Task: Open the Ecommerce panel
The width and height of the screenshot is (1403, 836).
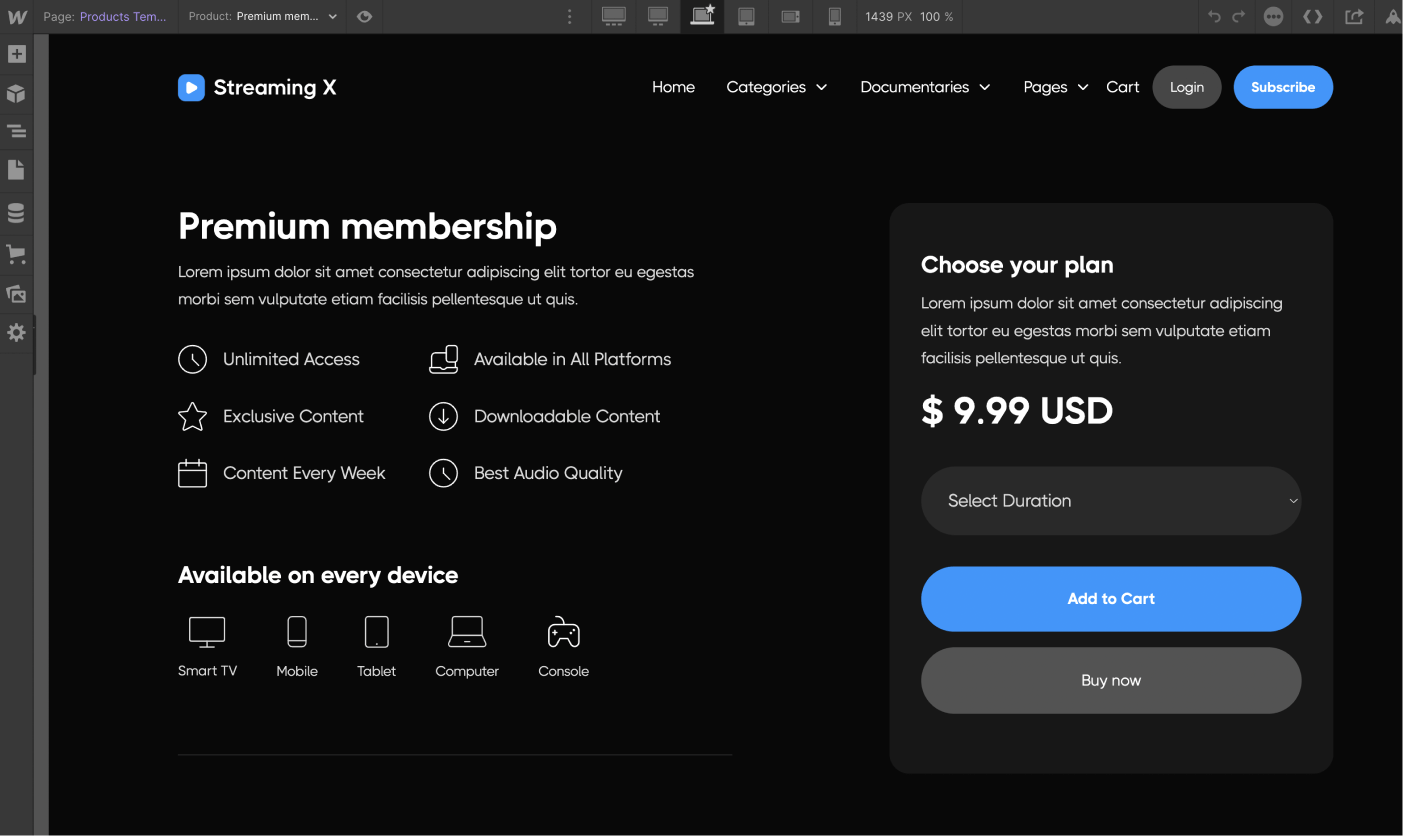Action: [x=16, y=254]
